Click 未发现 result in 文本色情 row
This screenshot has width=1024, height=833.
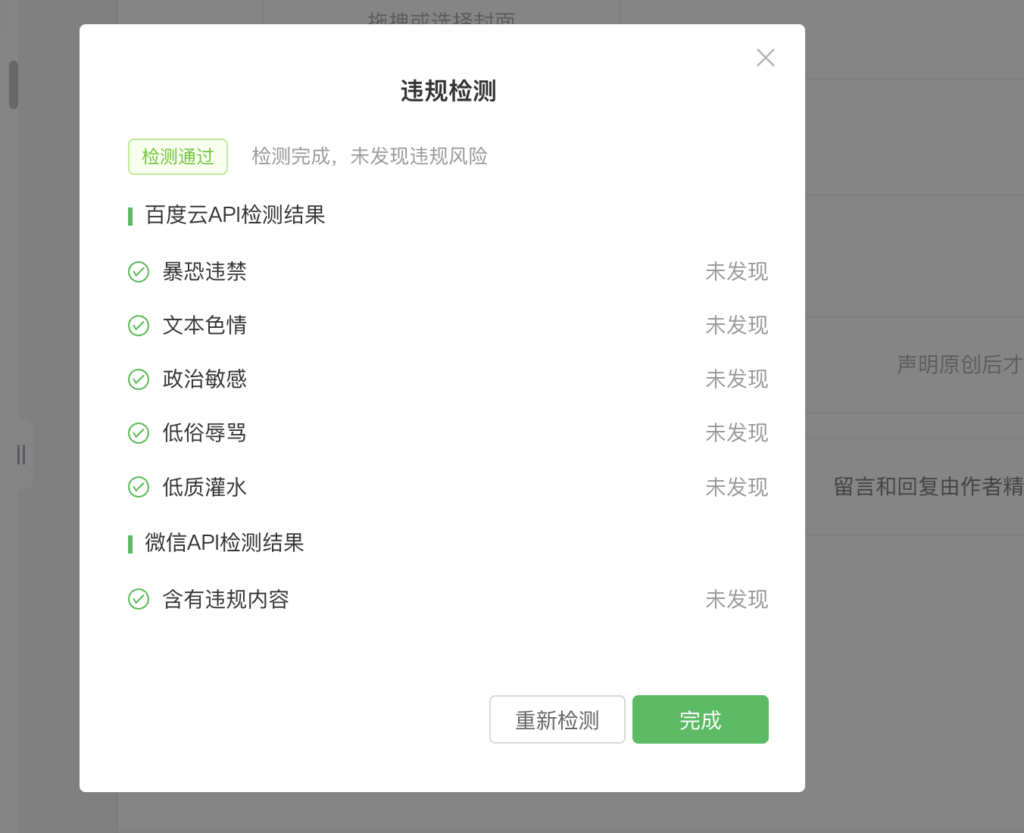(737, 325)
